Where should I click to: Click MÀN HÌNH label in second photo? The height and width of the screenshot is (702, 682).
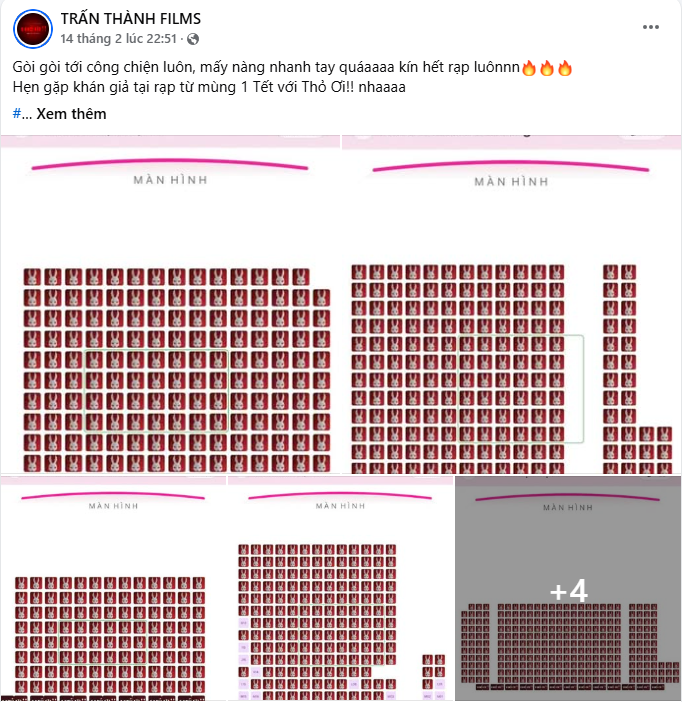coord(511,182)
